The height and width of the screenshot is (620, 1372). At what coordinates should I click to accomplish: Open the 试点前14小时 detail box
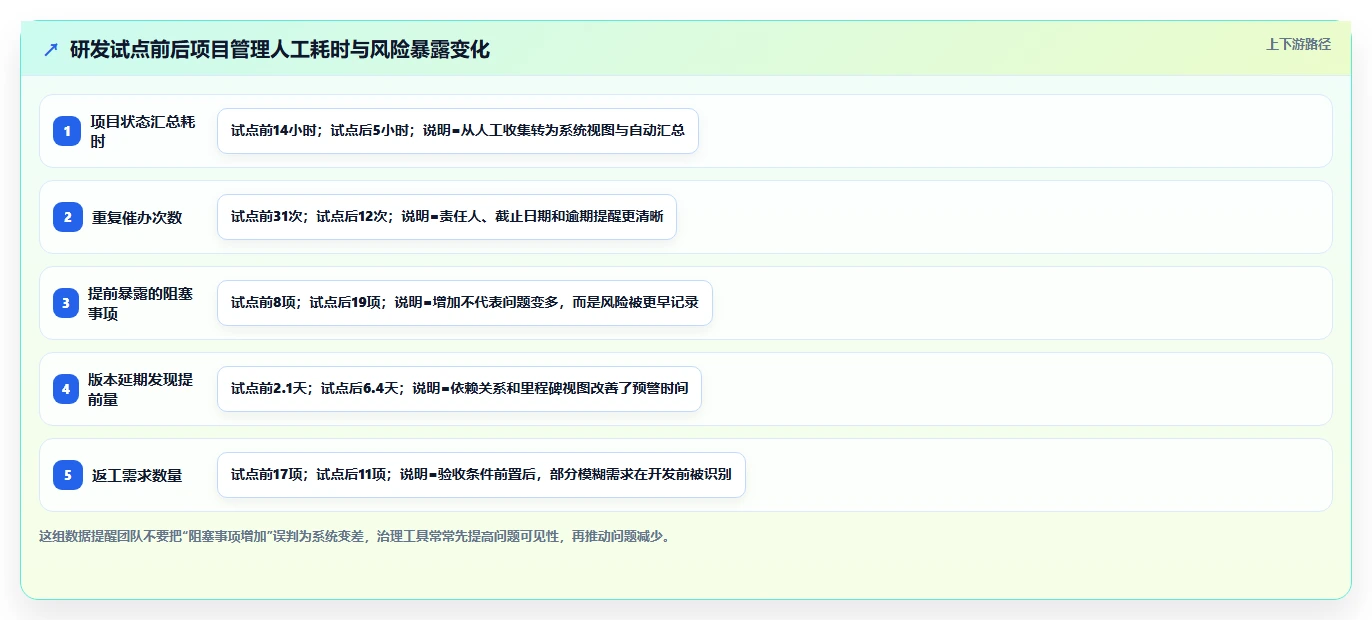point(458,131)
